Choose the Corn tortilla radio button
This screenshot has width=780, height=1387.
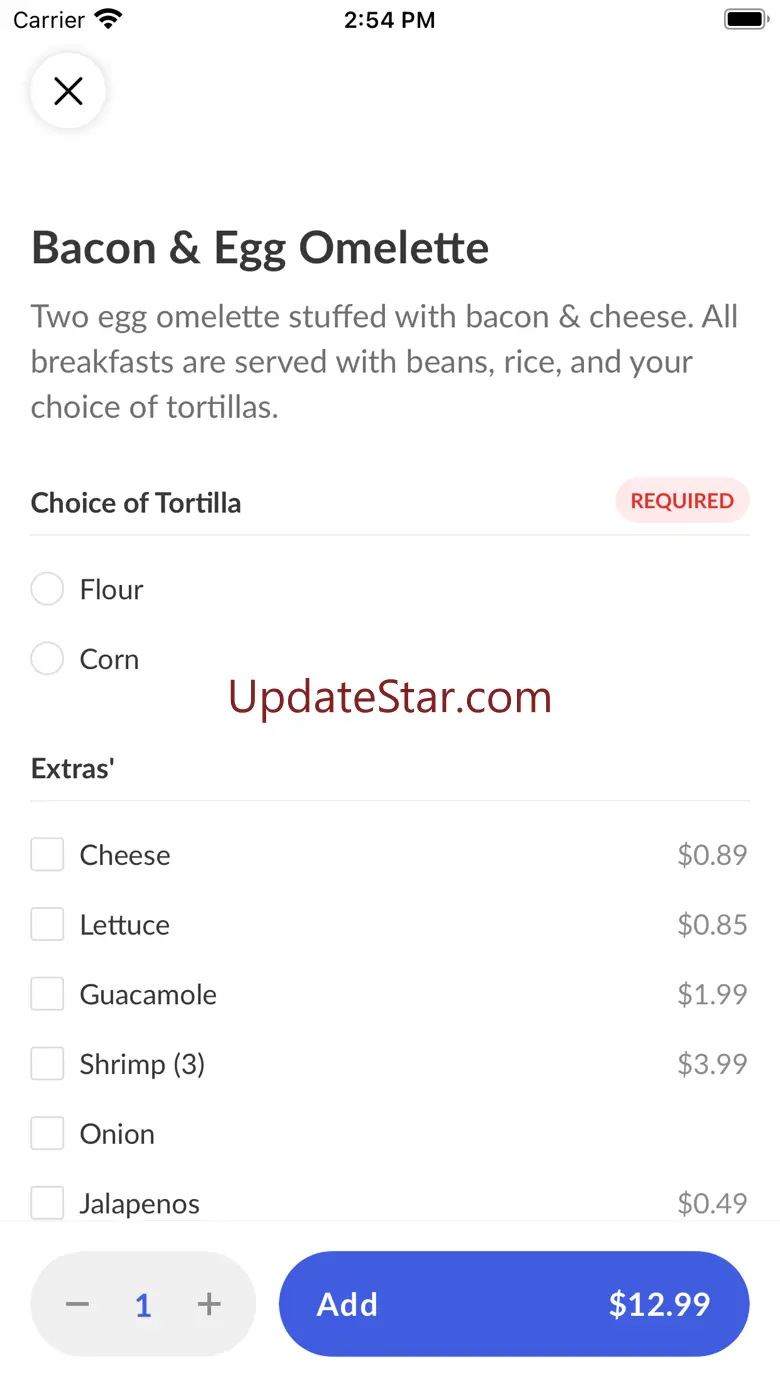(x=47, y=659)
